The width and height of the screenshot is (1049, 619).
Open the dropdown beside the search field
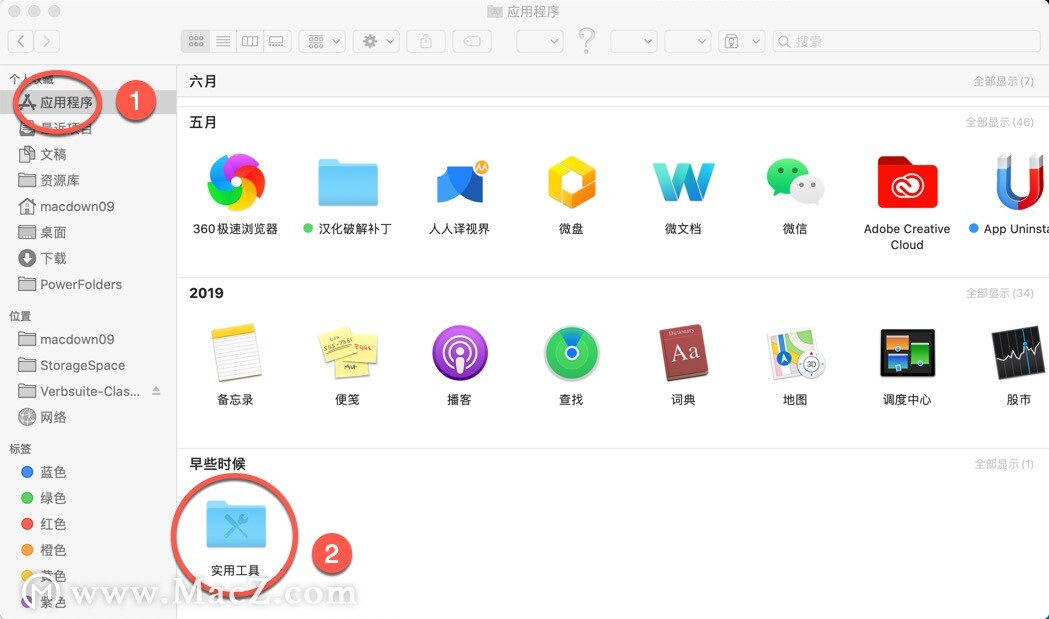(741, 41)
